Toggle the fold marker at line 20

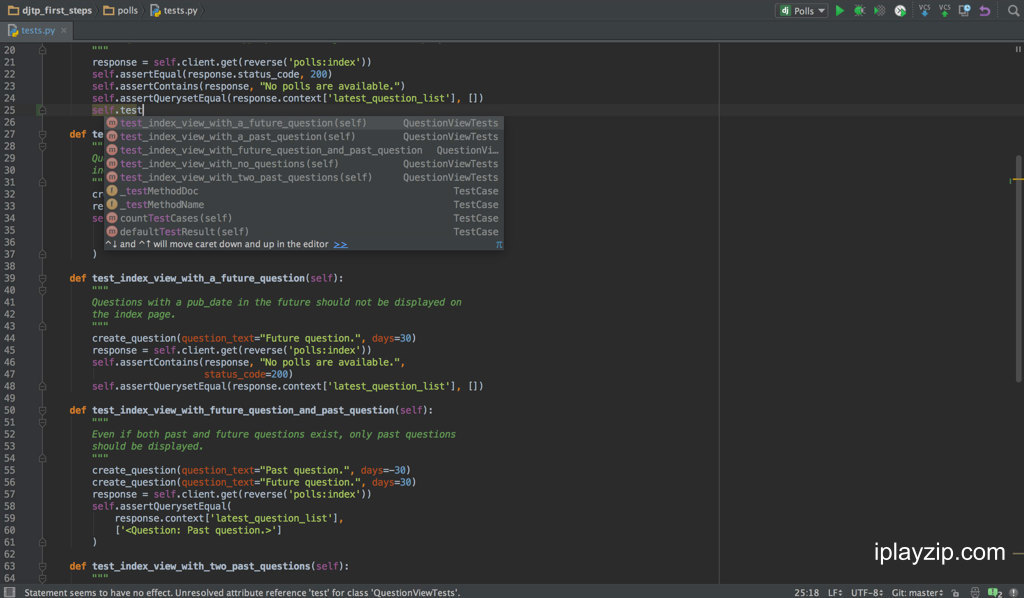(x=42, y=50)
